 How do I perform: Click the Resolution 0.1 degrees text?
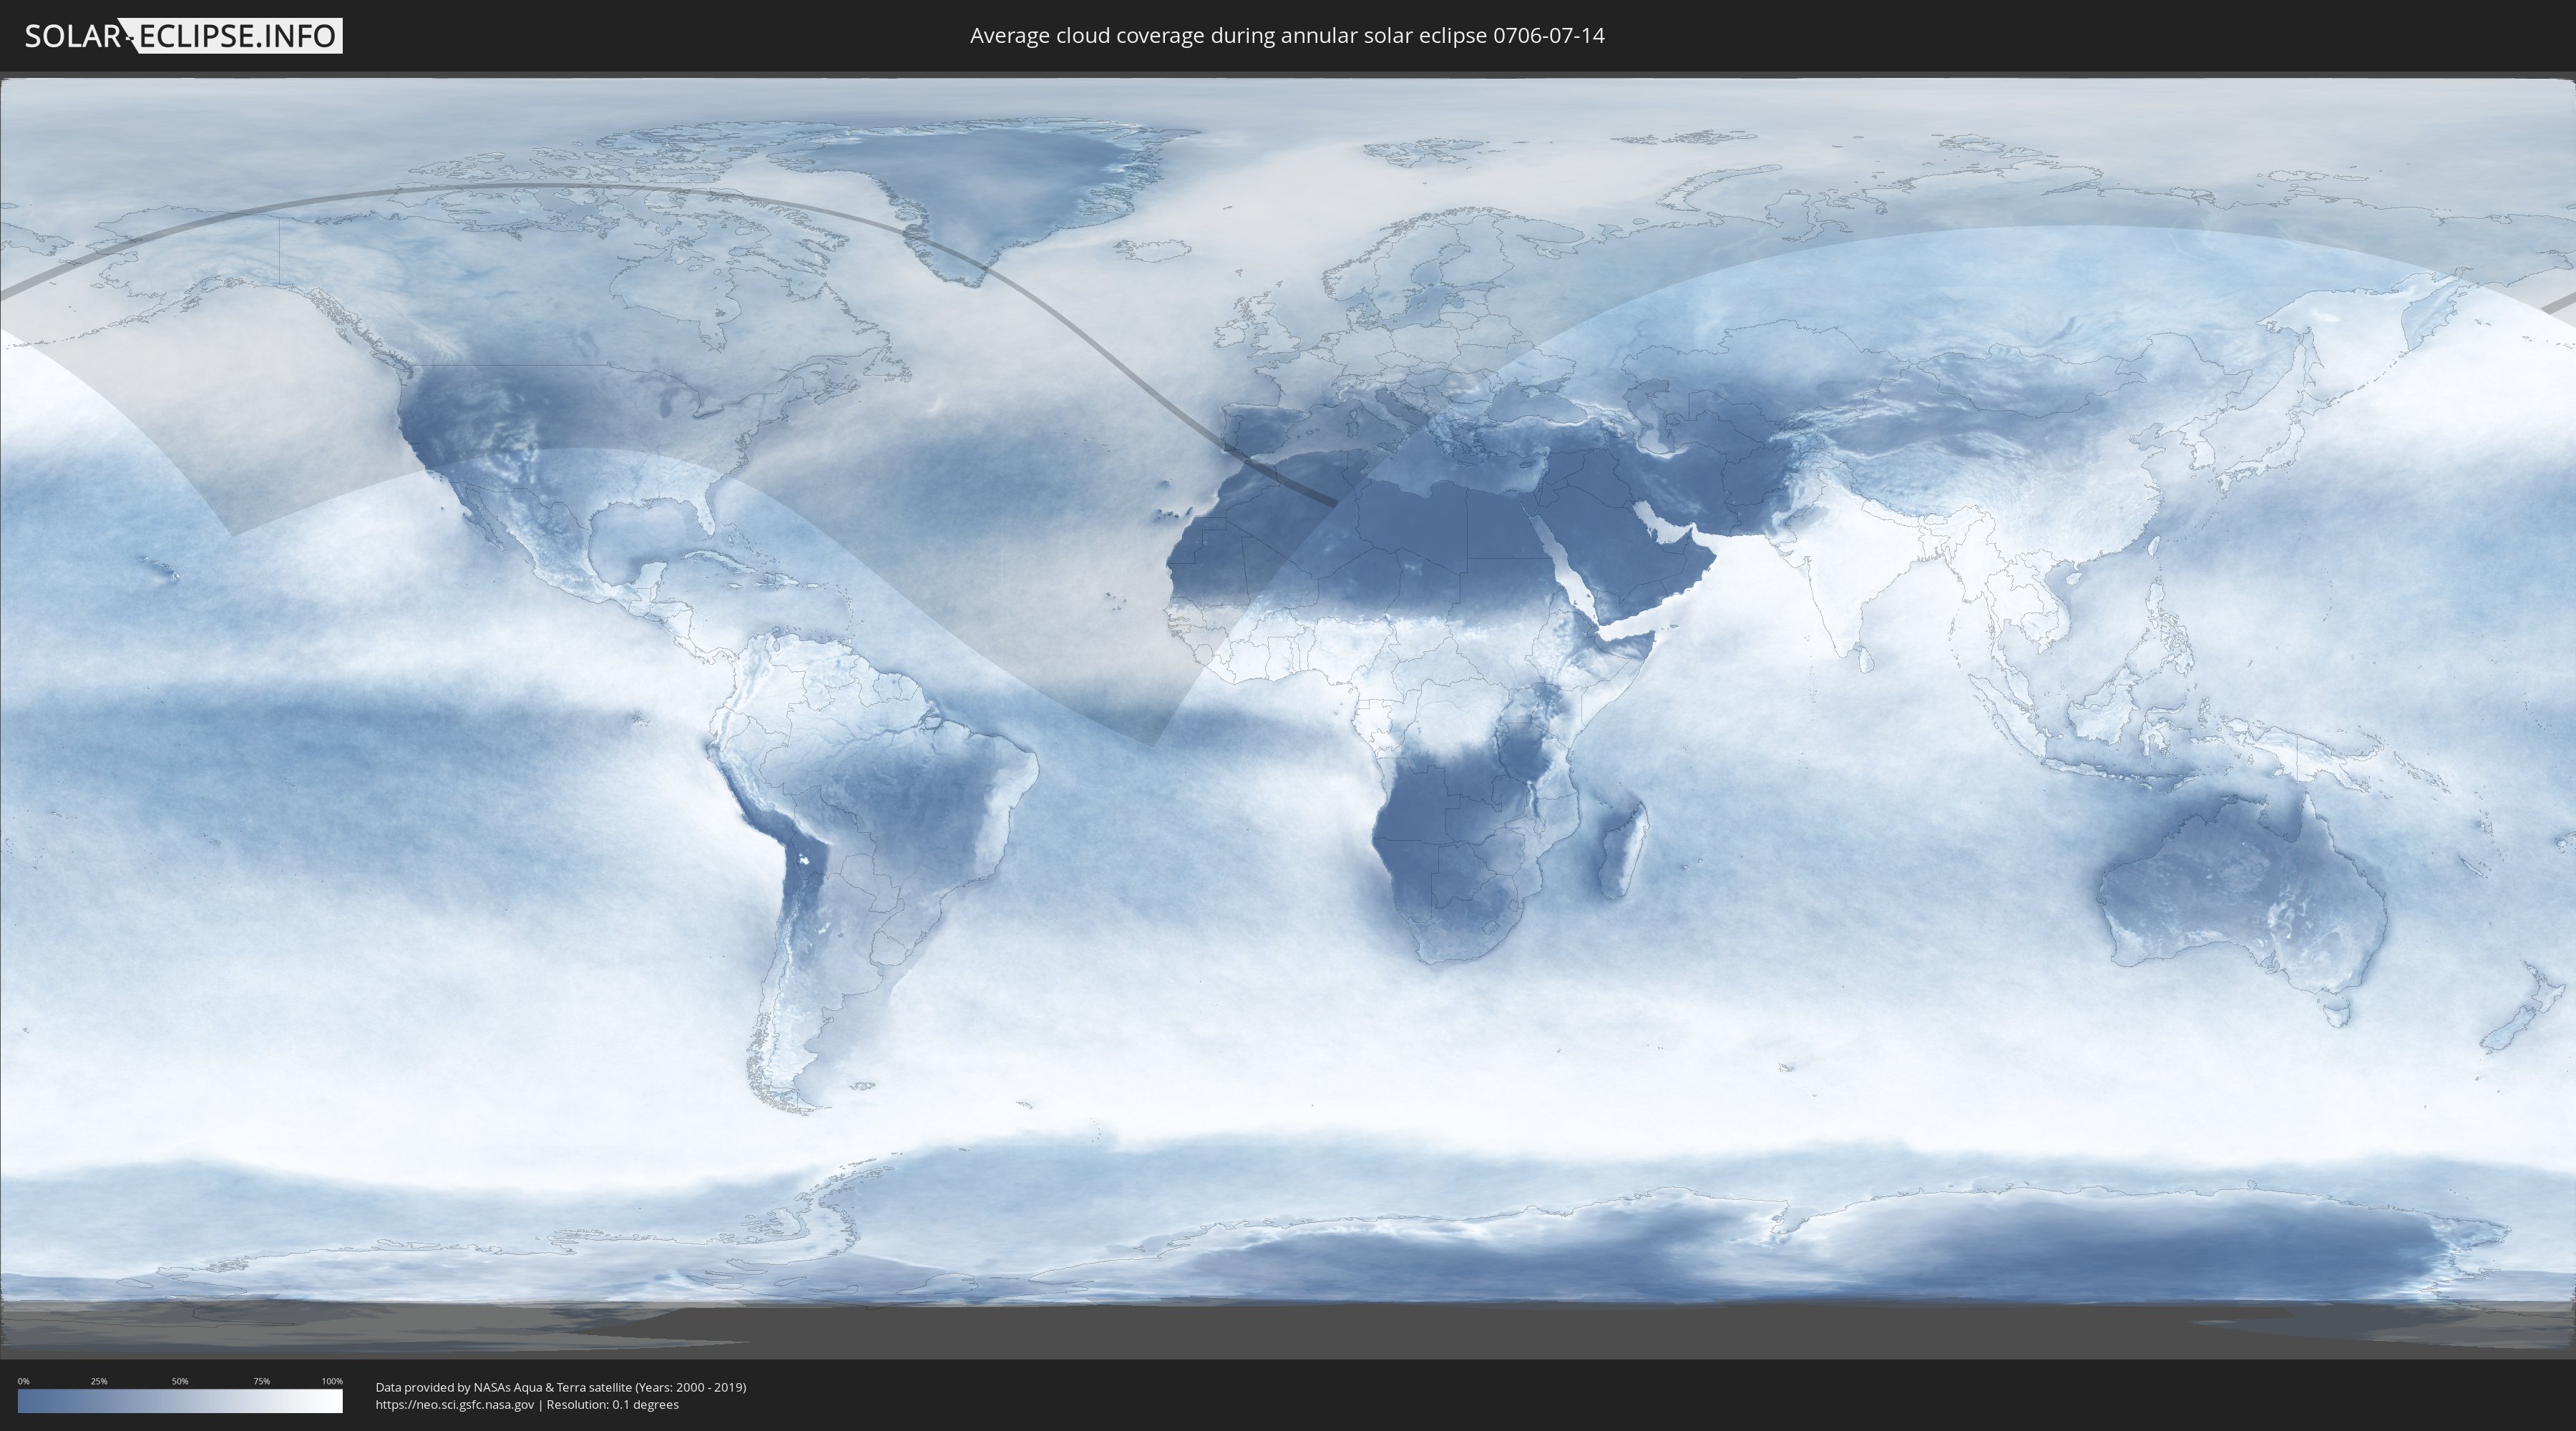point(612,1404)
